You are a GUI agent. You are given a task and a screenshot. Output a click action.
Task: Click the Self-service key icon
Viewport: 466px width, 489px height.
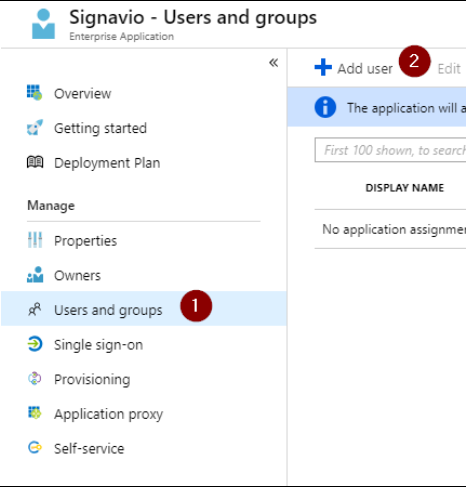click(x=35, y=448)
